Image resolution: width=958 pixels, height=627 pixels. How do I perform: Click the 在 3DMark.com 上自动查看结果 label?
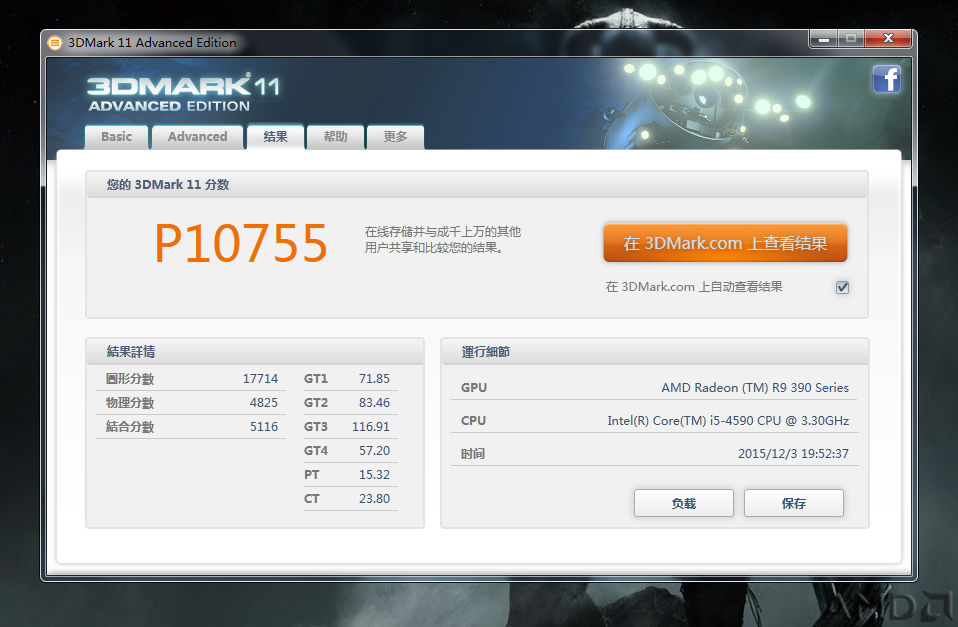click(694, 287)
